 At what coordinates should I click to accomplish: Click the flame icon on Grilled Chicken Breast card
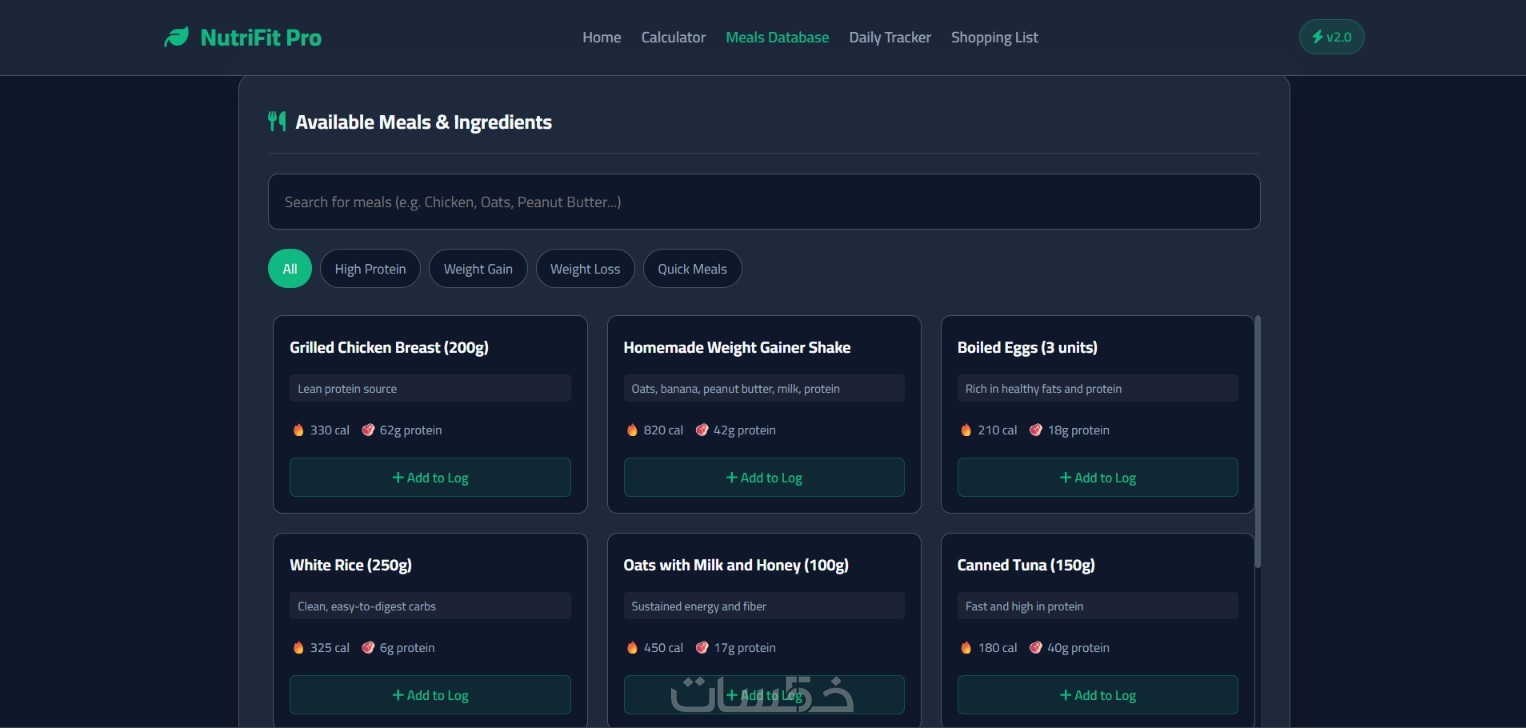[298, 430]
